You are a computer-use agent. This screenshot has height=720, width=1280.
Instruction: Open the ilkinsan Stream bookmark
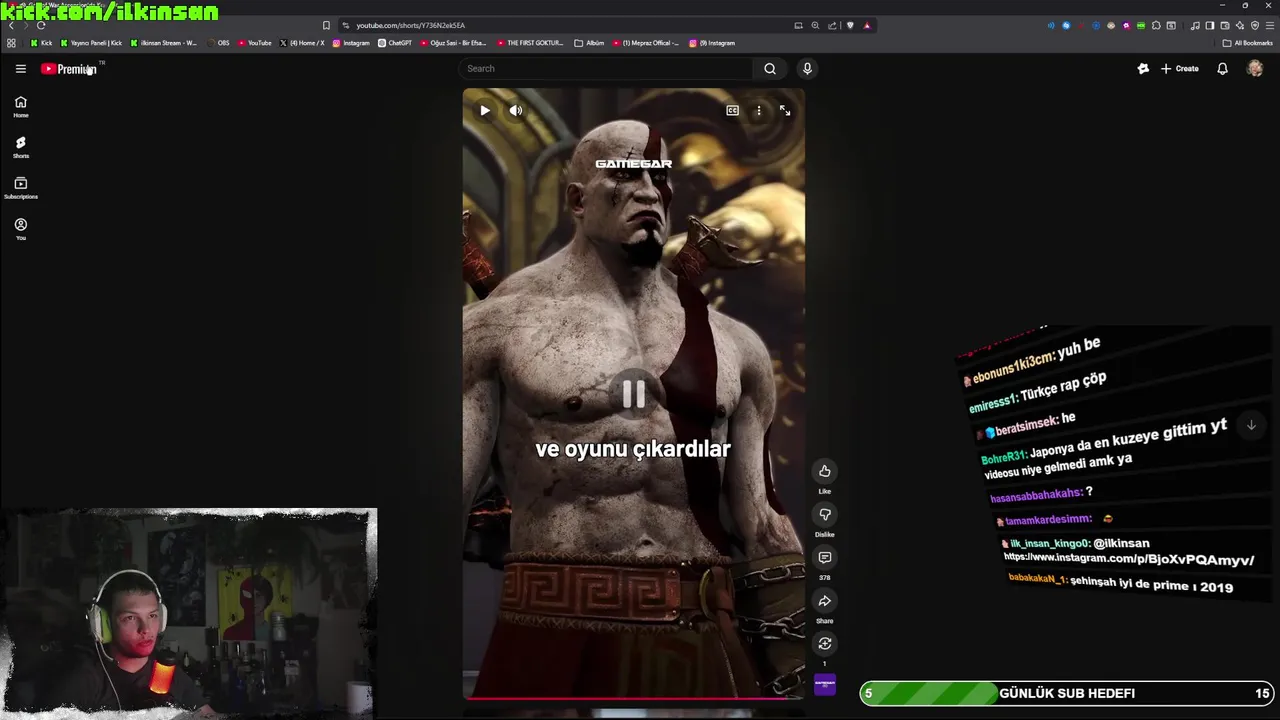164,43
